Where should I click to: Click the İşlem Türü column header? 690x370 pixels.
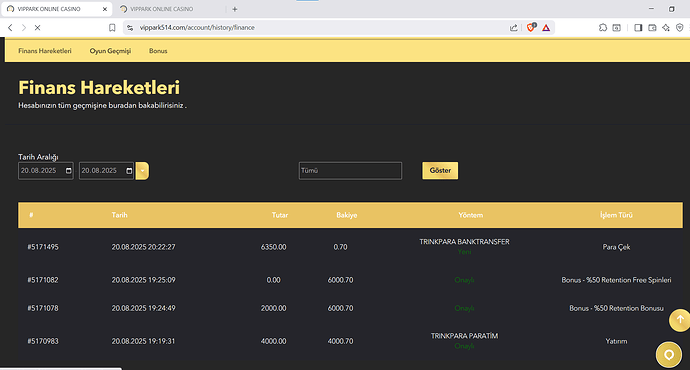pyautogui.click(x=616, y=215)
